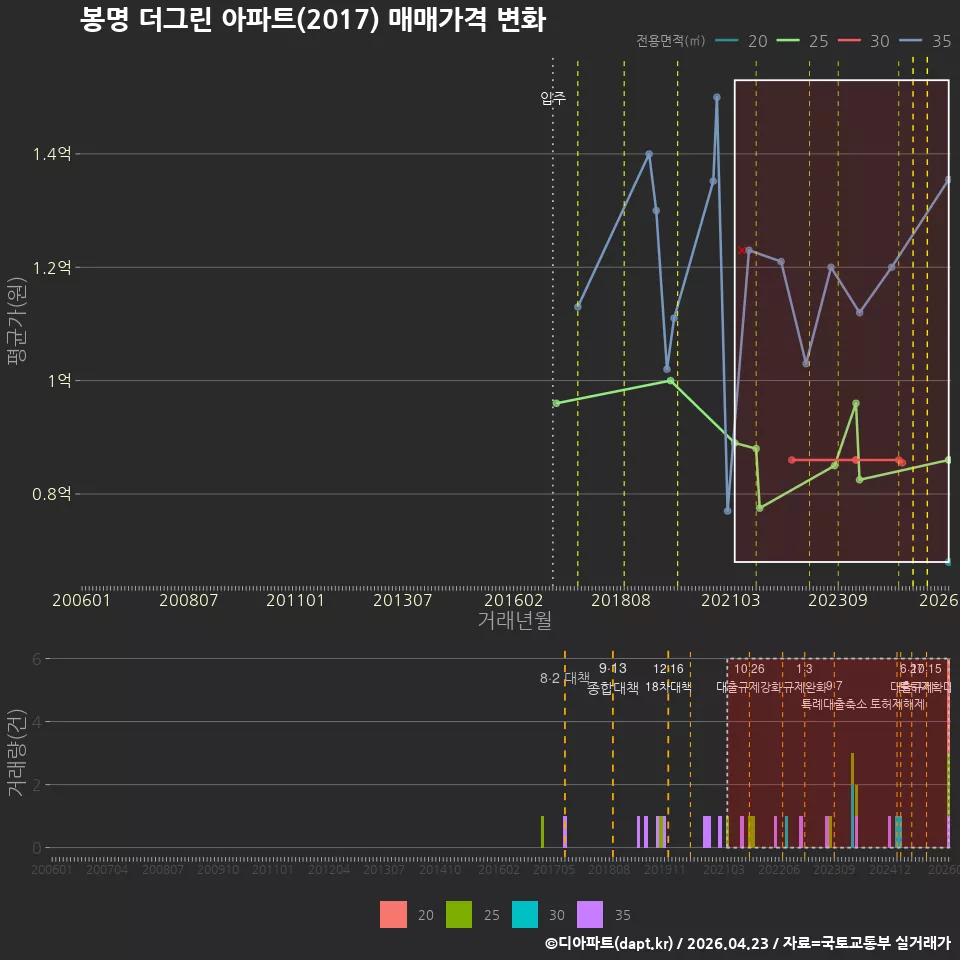
Task: Click the tallest volume bar reaching 3 transactions
Action: click(852, 800)
